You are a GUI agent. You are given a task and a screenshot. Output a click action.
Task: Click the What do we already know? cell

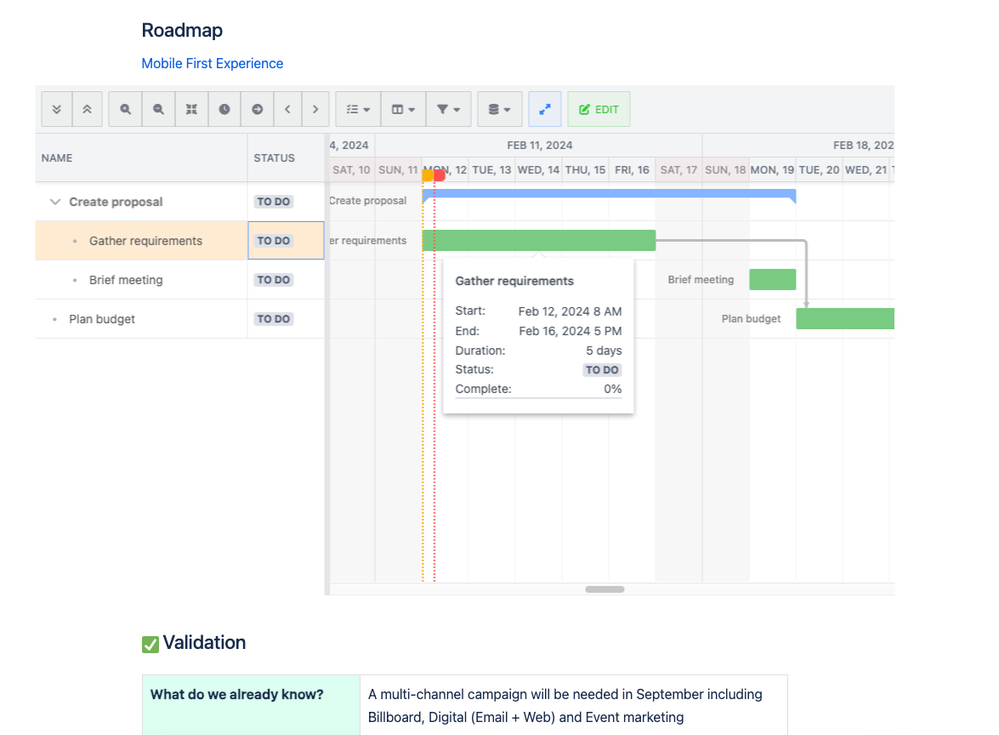point(252,705)
